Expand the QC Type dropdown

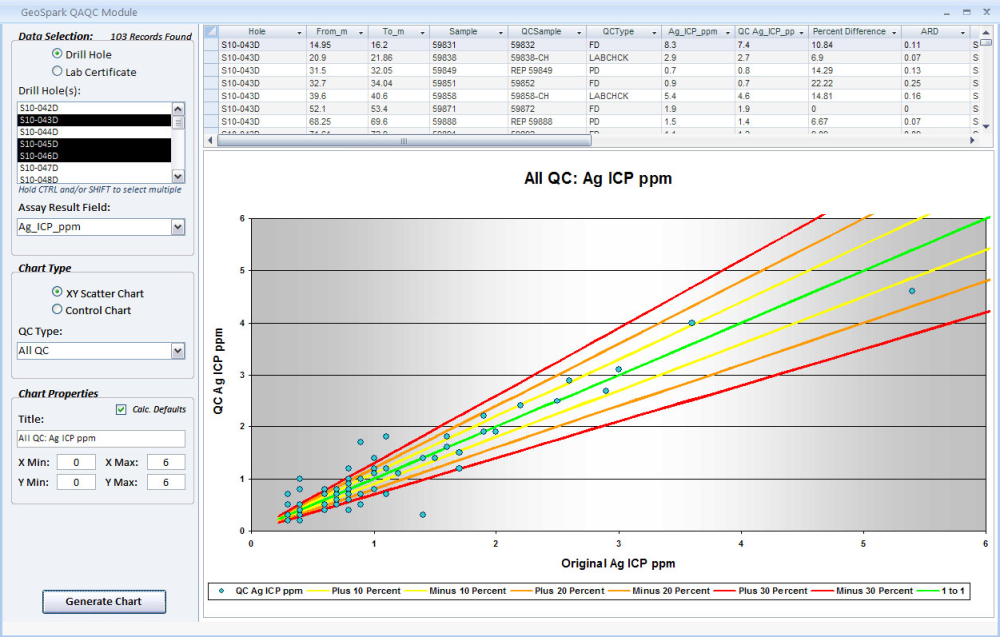178,351
